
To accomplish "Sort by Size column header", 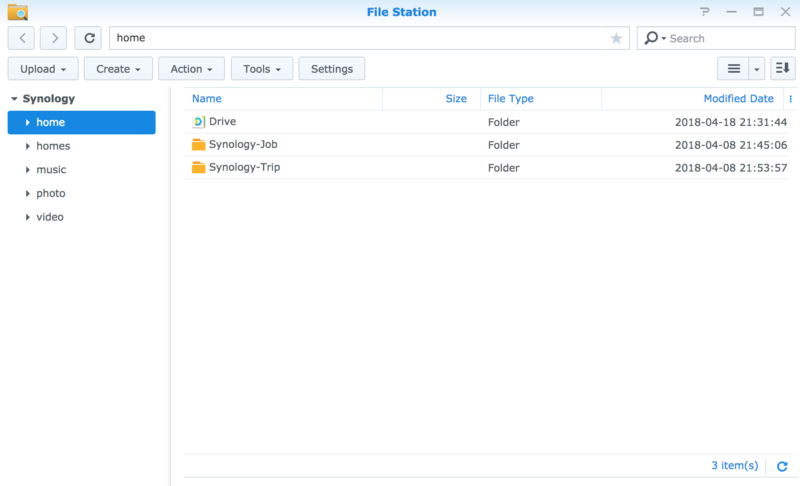I will 456,98.
